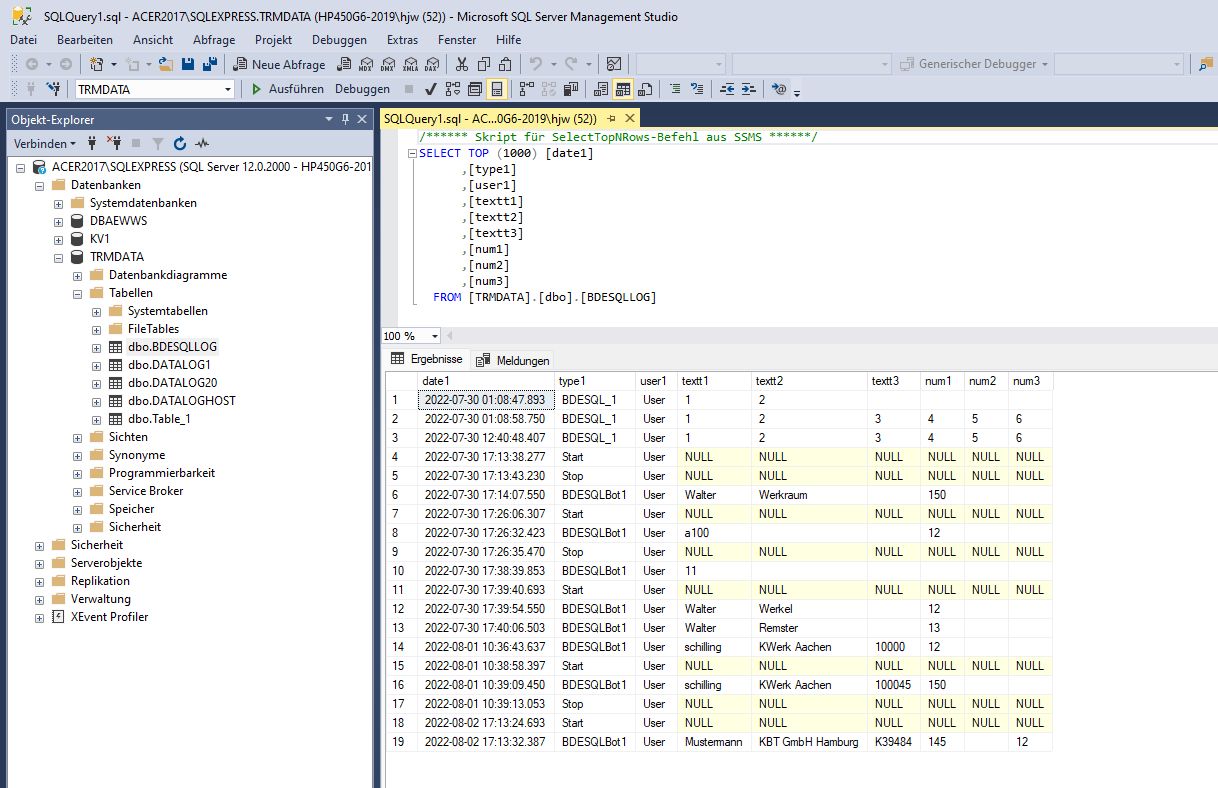The height and width of the screenshot is (788, 1218).
Task: Click the Decrease Indent icon
Action: click(728, 89)
